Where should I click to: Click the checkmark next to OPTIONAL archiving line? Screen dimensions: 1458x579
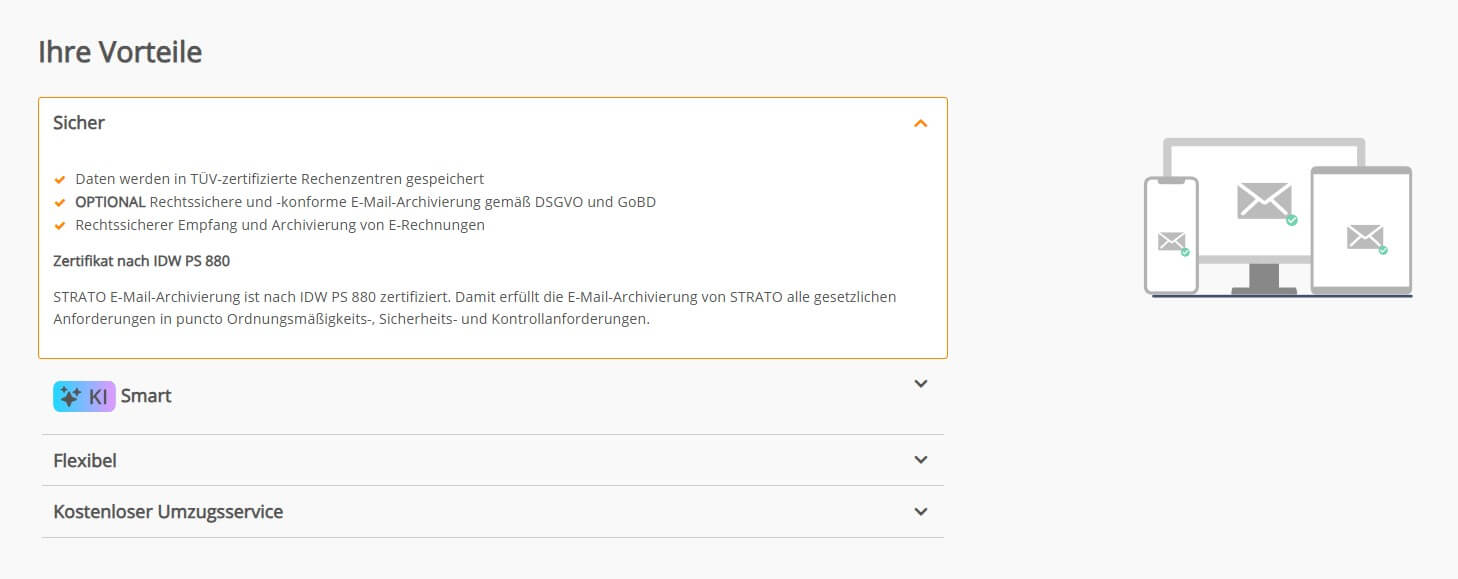(60, 201)
